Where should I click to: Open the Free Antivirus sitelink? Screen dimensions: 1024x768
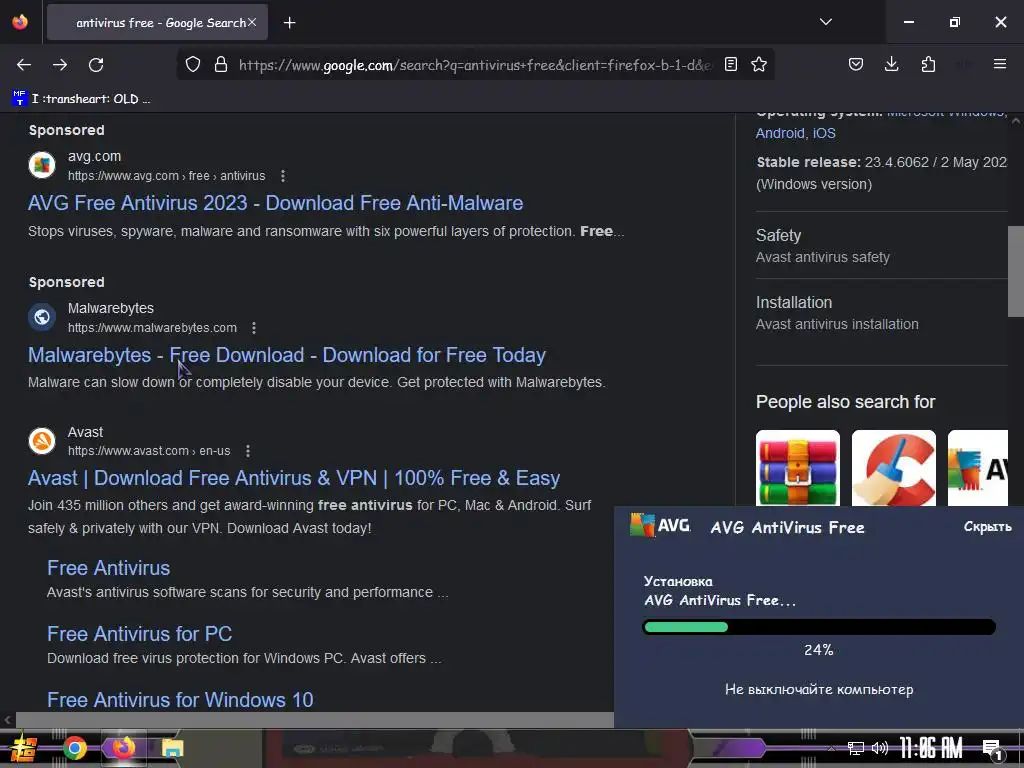(x=108, y=568)
